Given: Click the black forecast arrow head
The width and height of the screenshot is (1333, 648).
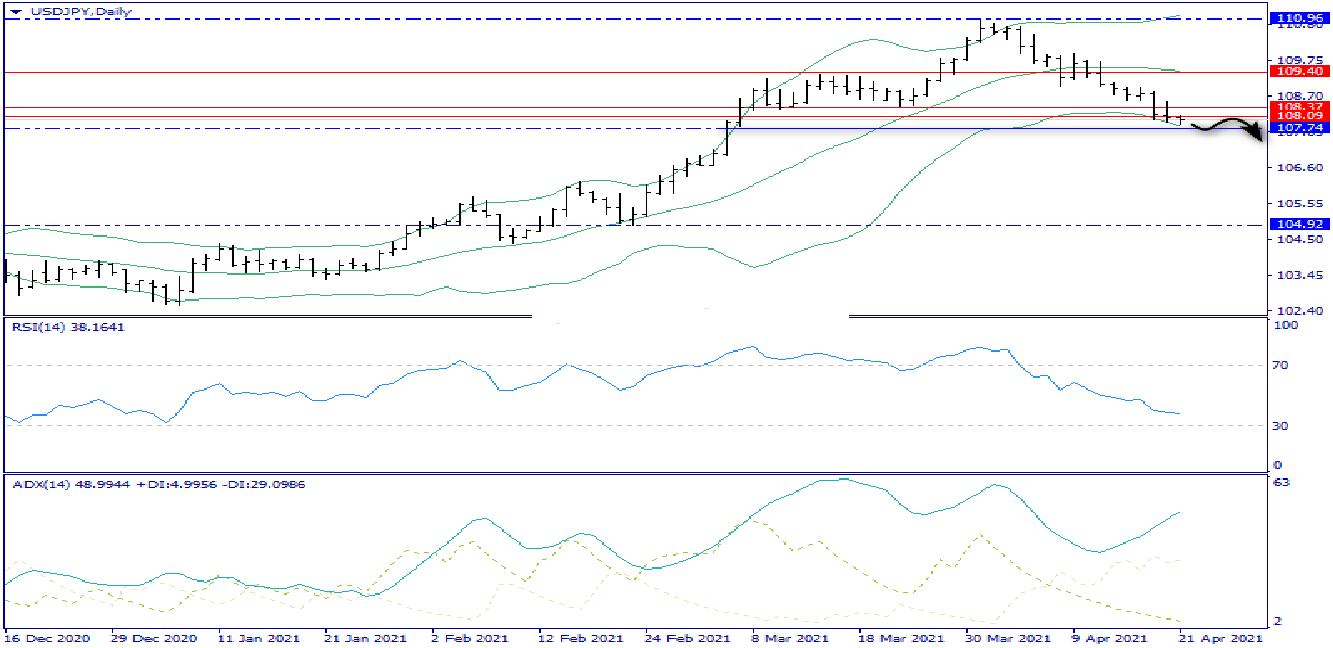Looking at the screenshot, I should tap(1257, 136).
